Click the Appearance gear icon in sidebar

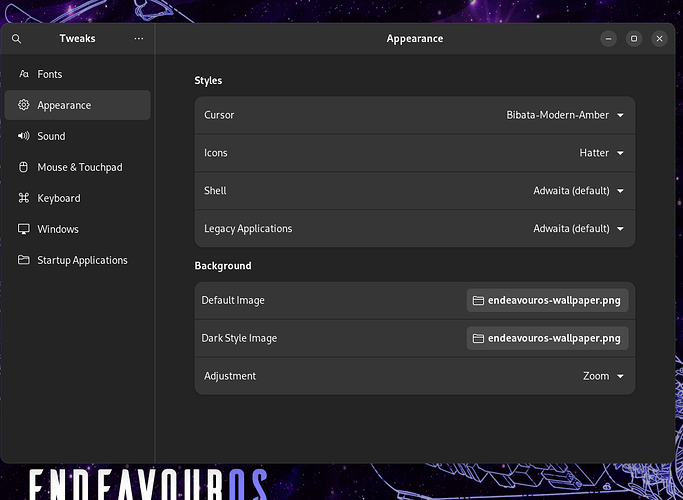coord(24,105)
